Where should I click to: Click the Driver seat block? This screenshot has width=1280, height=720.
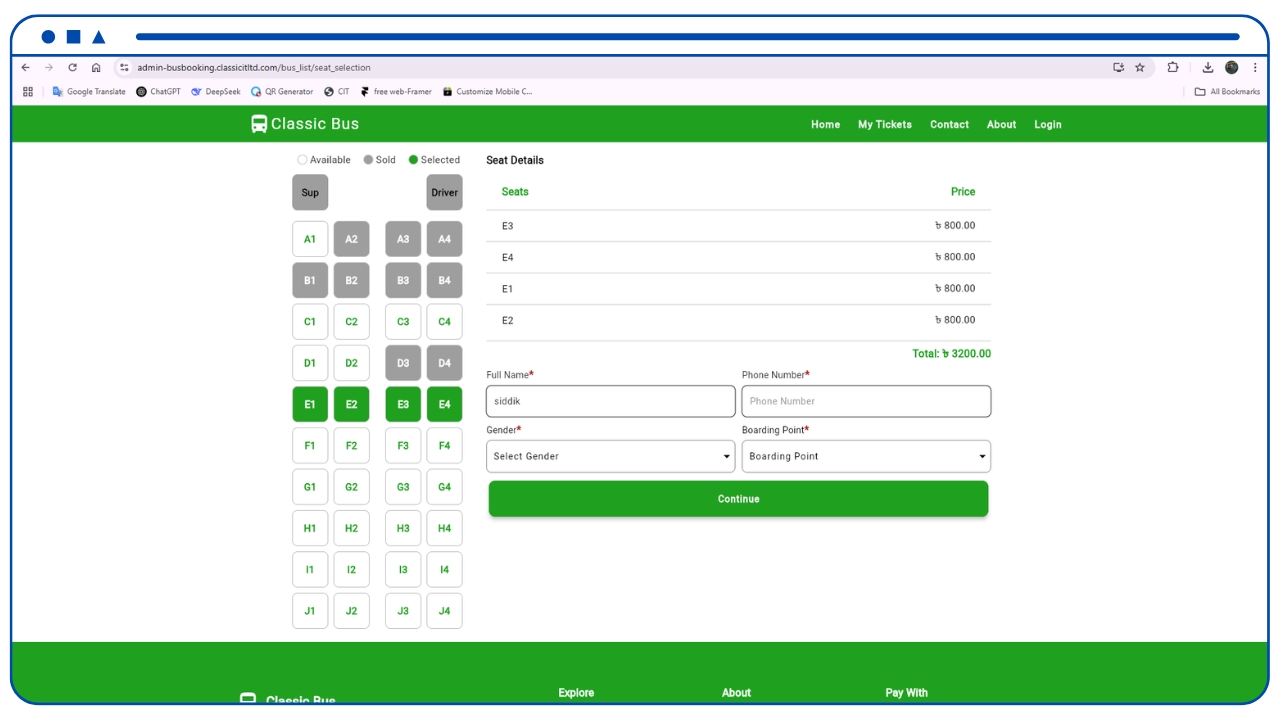444,193
